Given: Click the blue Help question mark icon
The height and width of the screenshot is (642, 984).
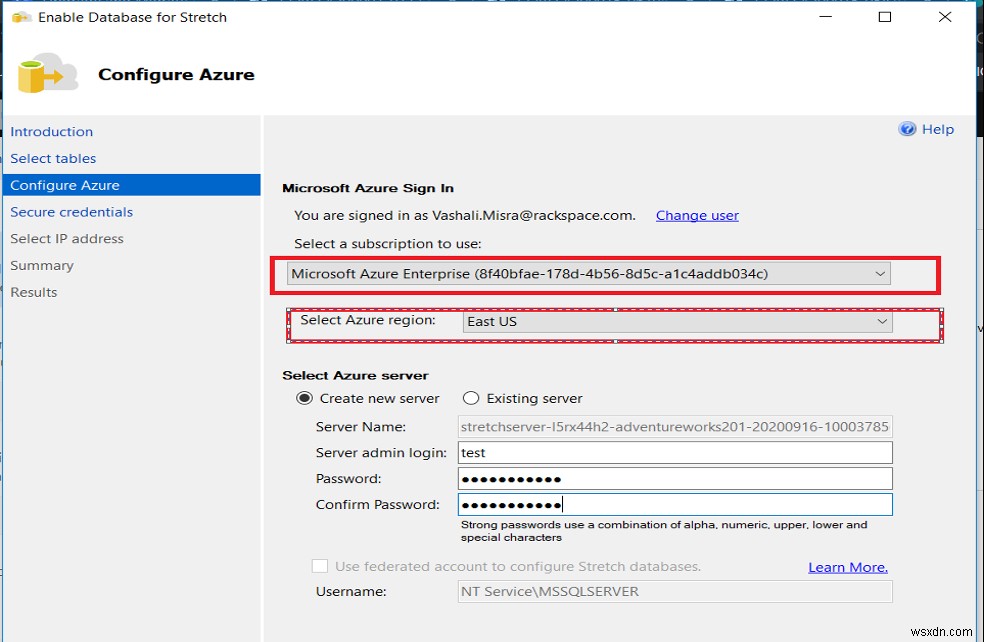Looking at the screenshot, I should pyautogui.click(x=908, y=129).
